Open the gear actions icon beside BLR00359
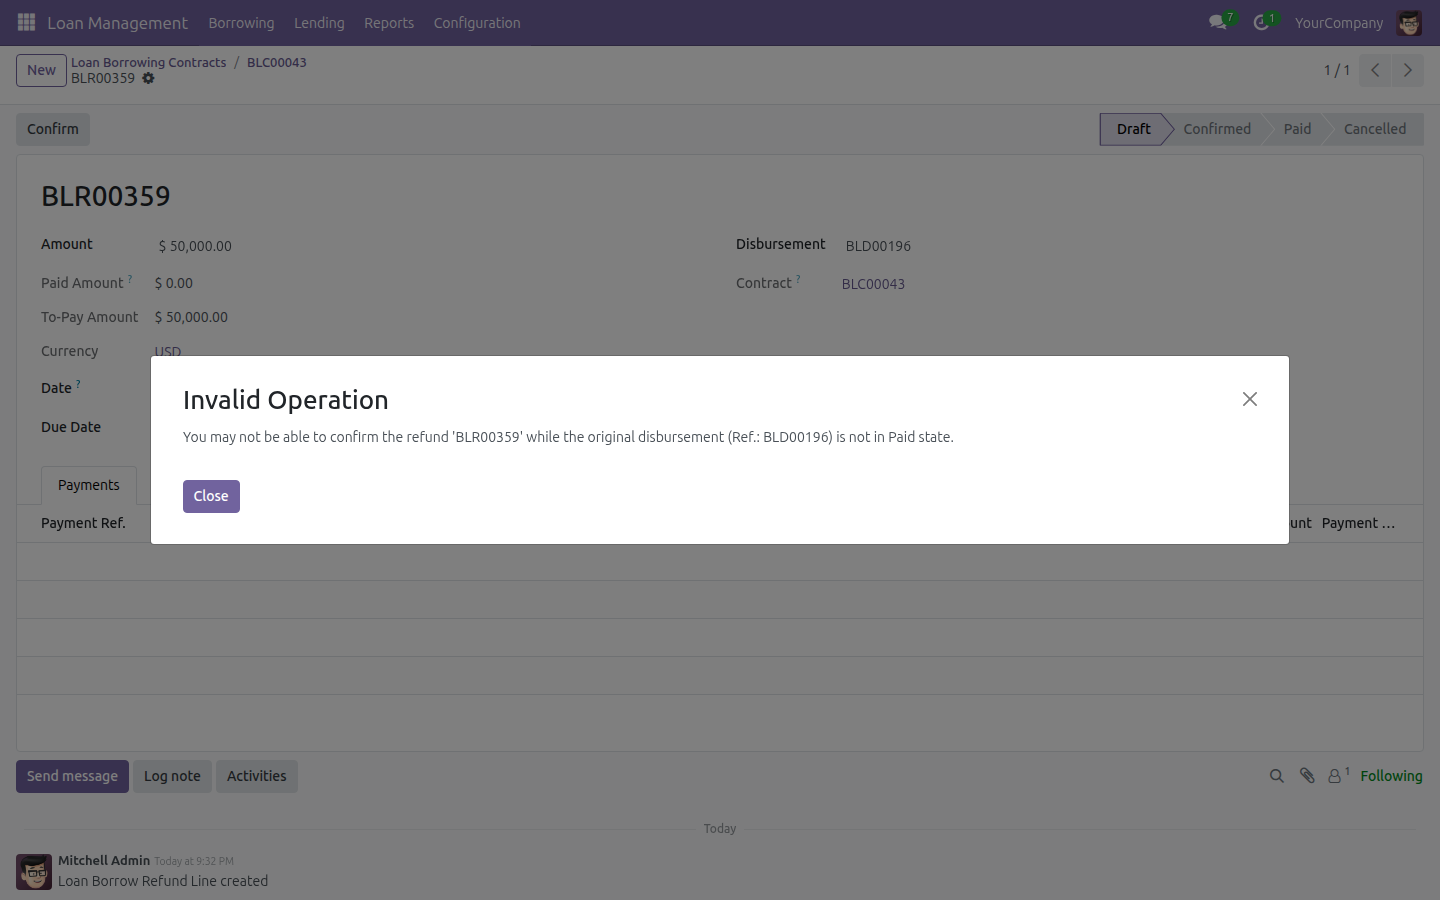The image size is (1440, 900). (x=148, y=78)
